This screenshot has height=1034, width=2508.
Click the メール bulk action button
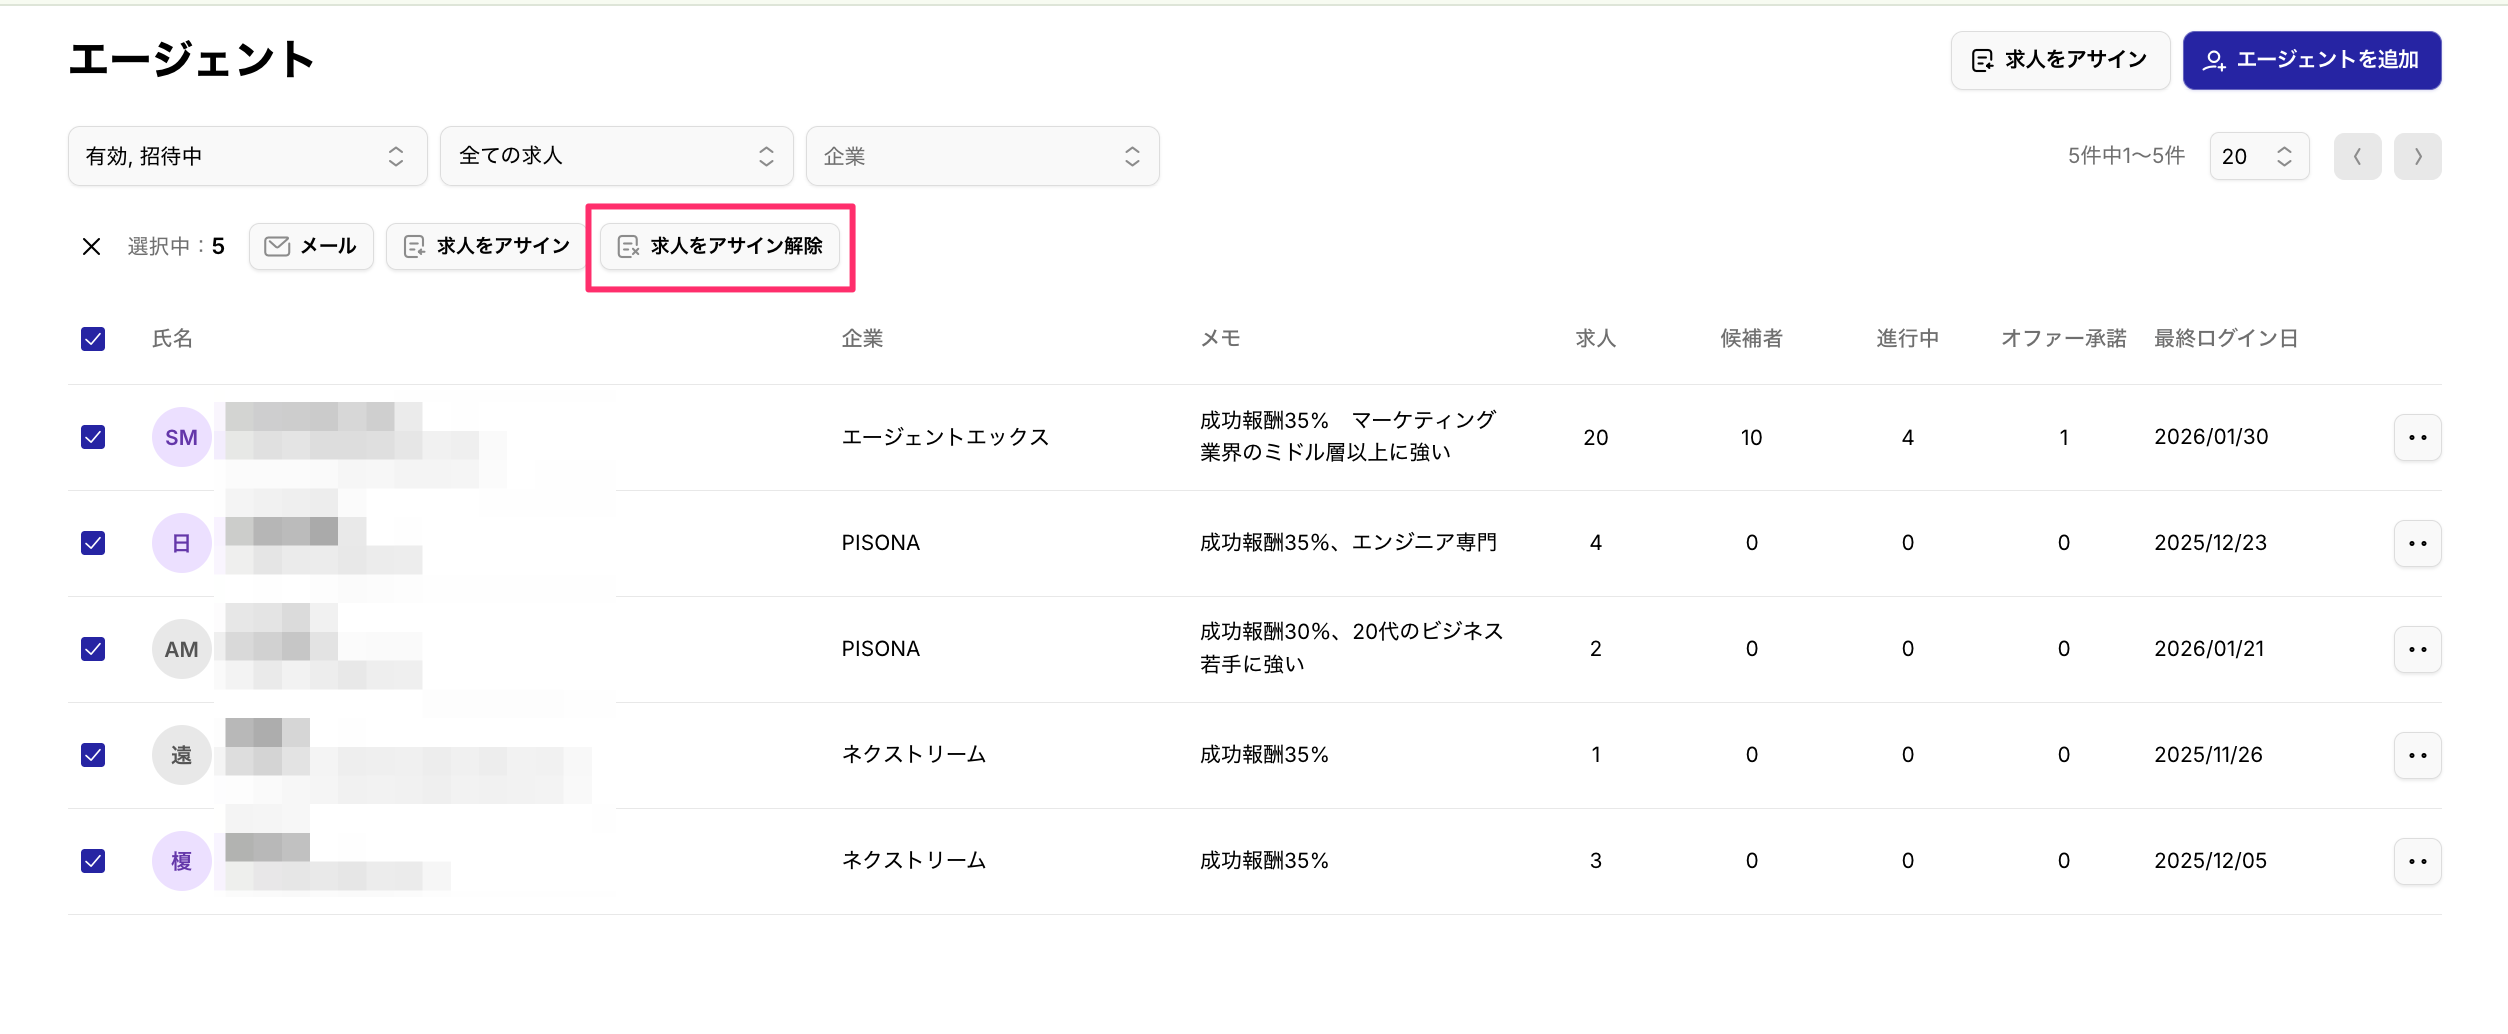pos(311,247)
